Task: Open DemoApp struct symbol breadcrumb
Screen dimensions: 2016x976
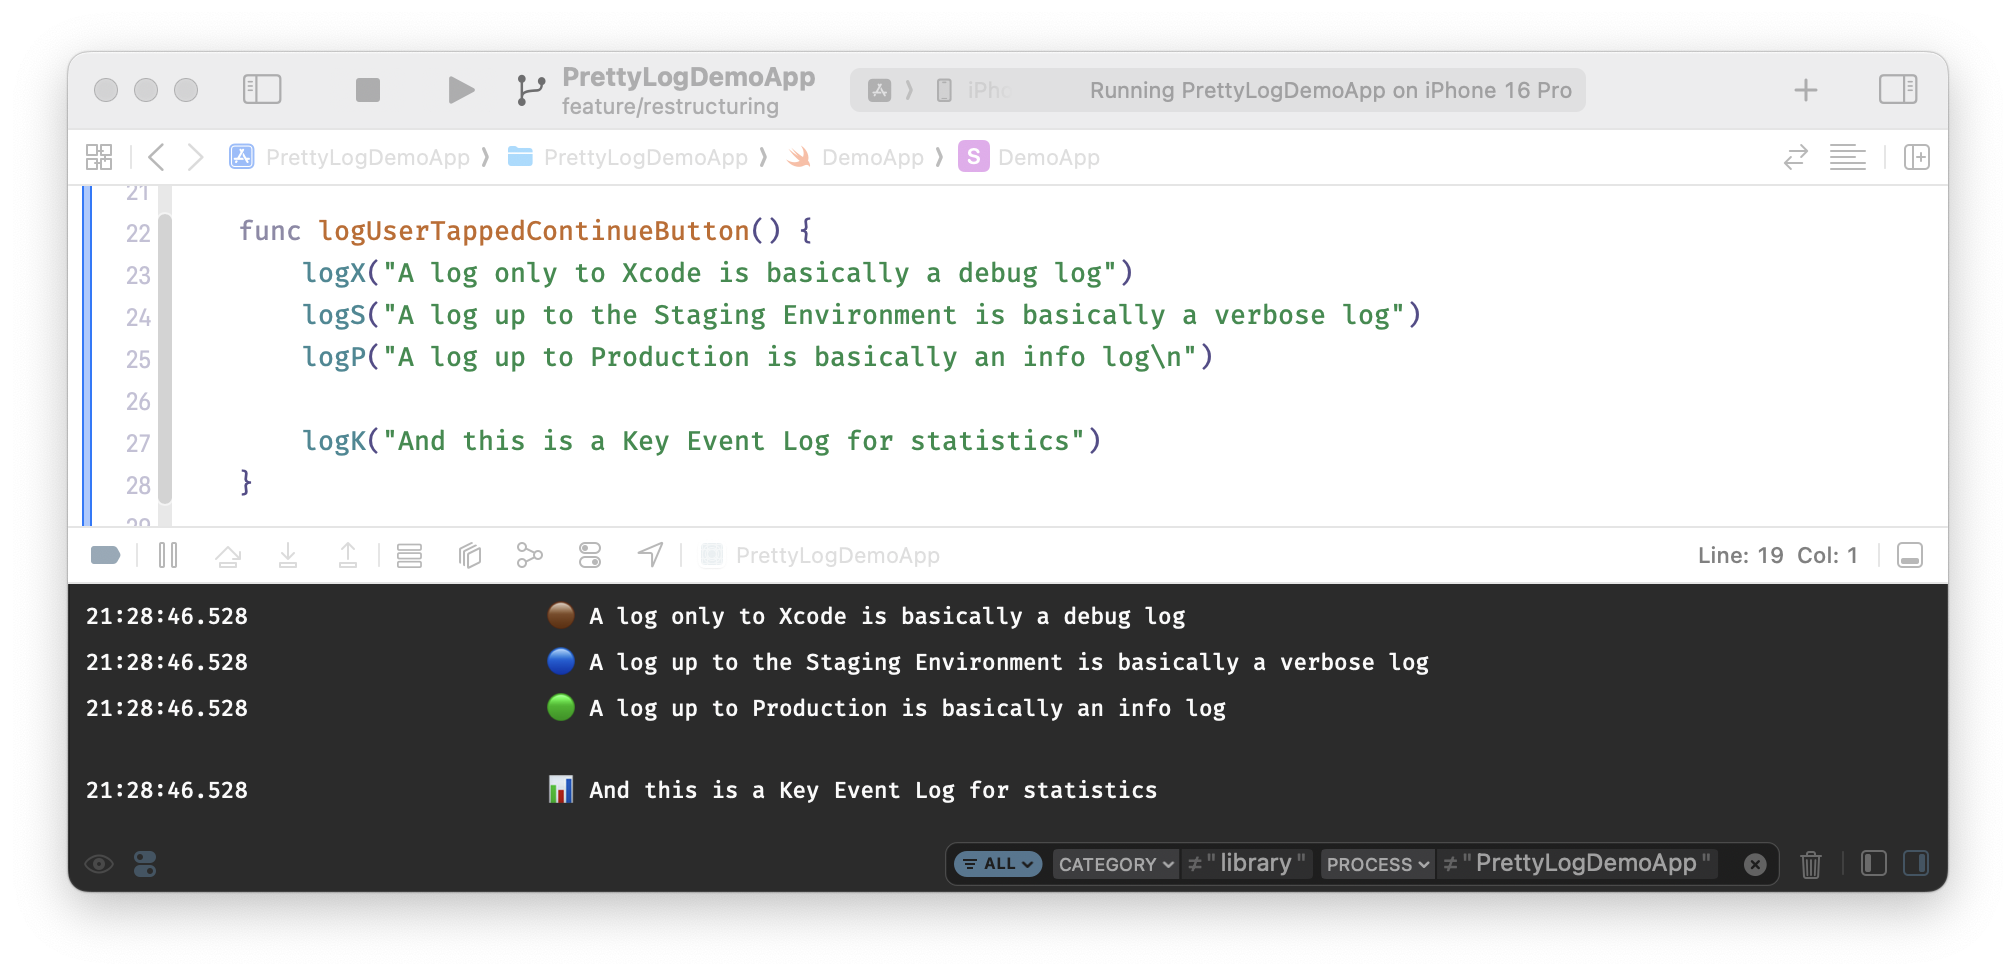Action: (1030, 157)
